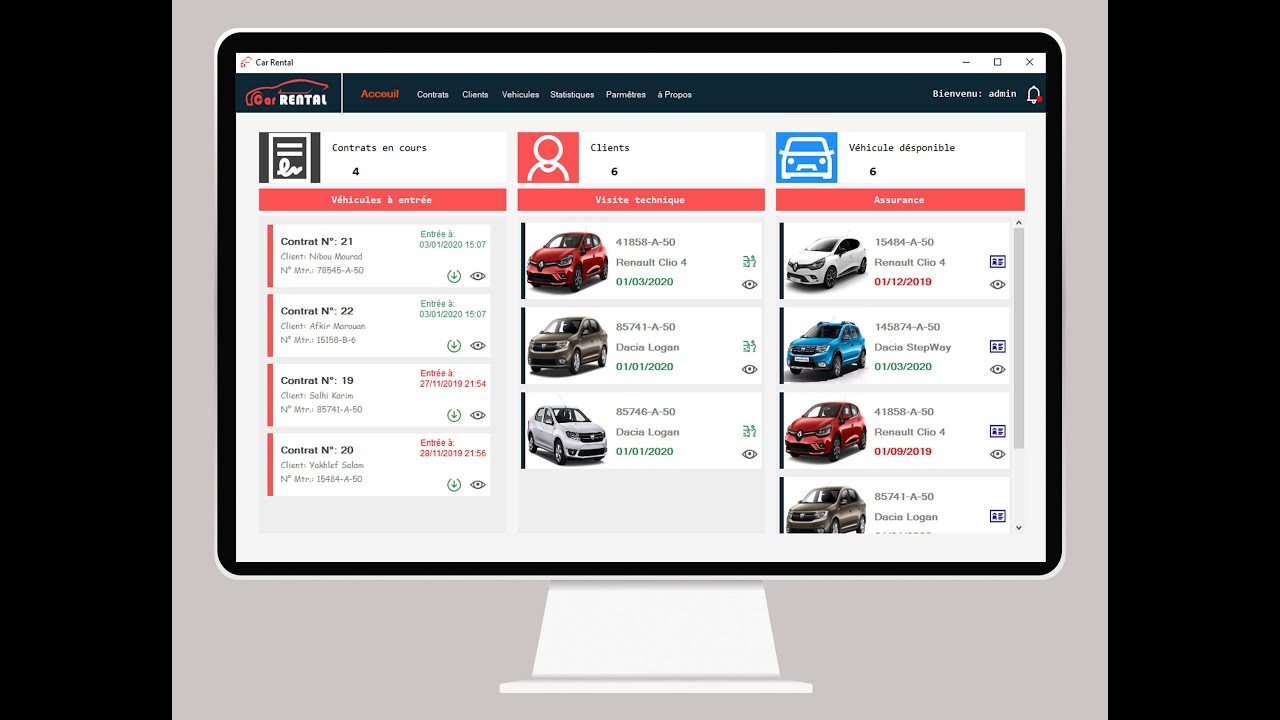Click insurance card icon for 41858-A-50 in Assurance

click(997, 432)
